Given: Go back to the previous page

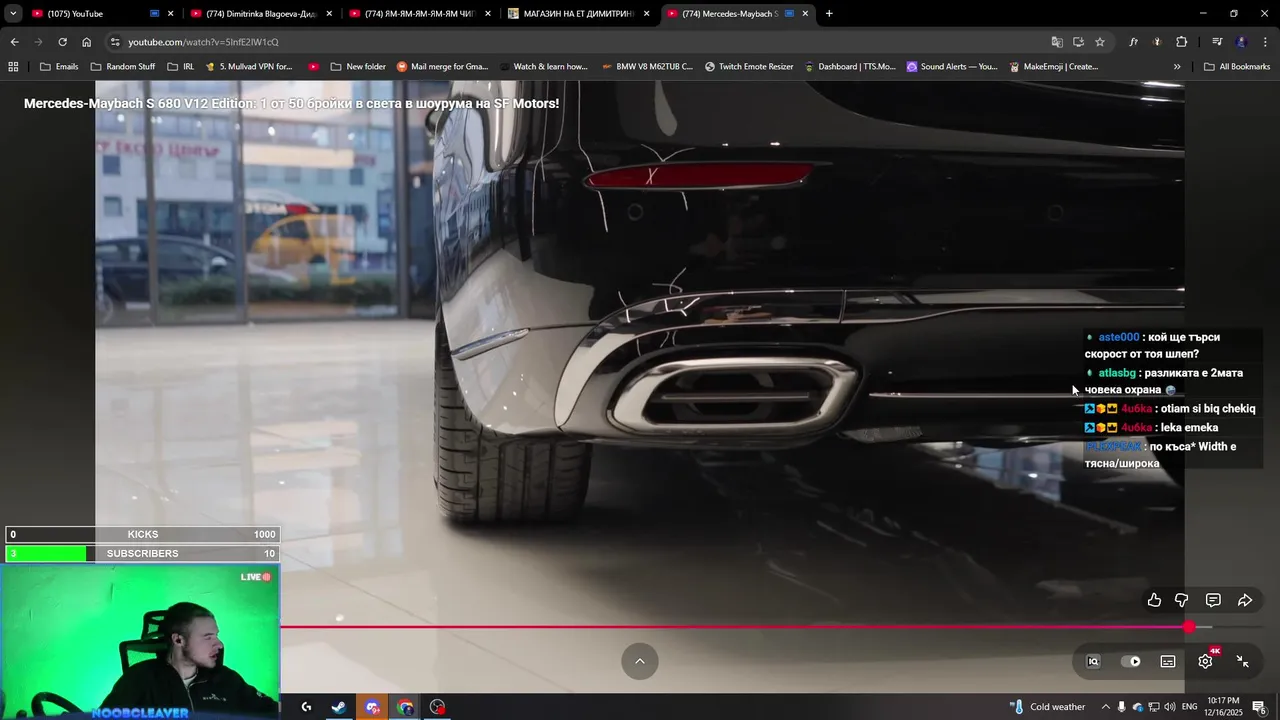Looking at the screenshot, I should (x=14, y=42).
